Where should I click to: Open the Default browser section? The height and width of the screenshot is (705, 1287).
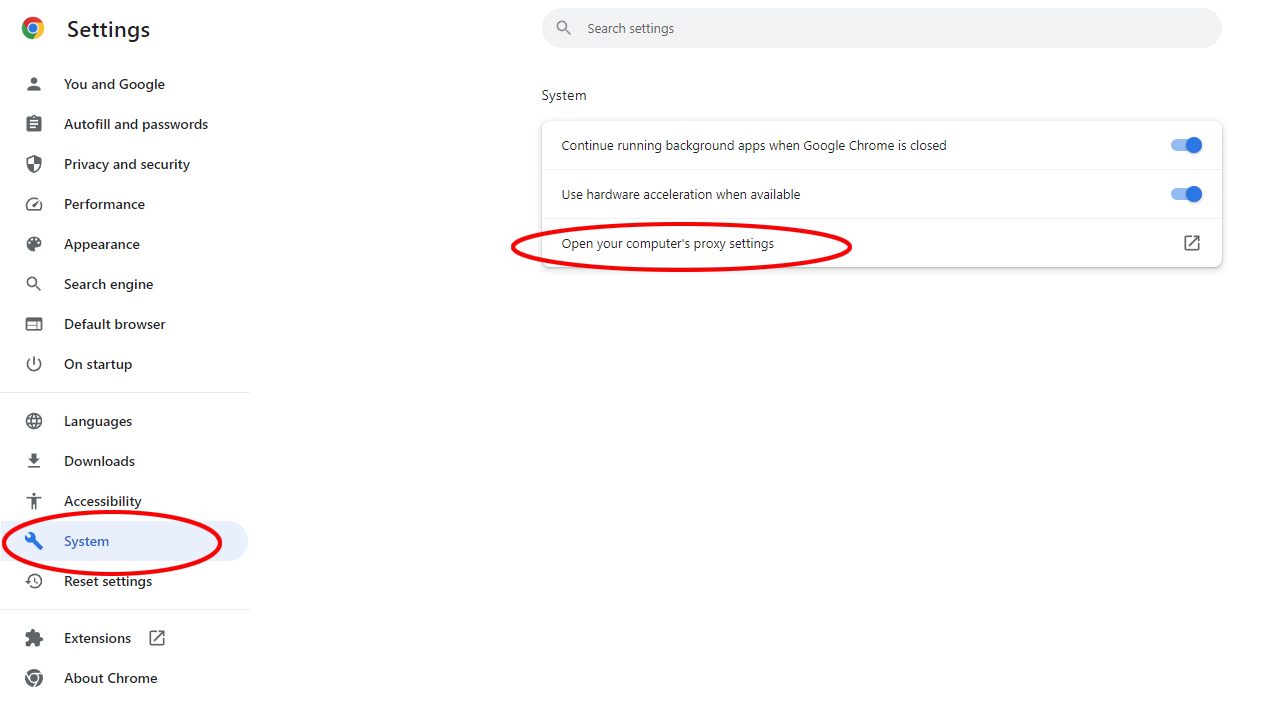coord(114,324)
